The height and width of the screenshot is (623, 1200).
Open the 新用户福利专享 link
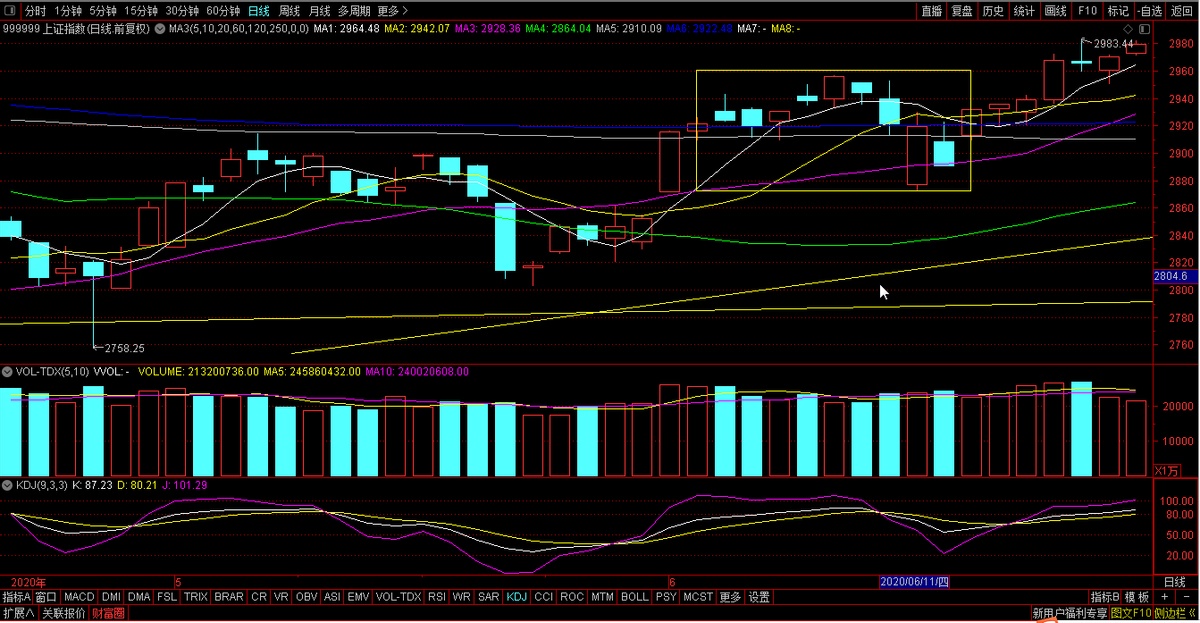pyautogui.click(x=1069, y=613)
